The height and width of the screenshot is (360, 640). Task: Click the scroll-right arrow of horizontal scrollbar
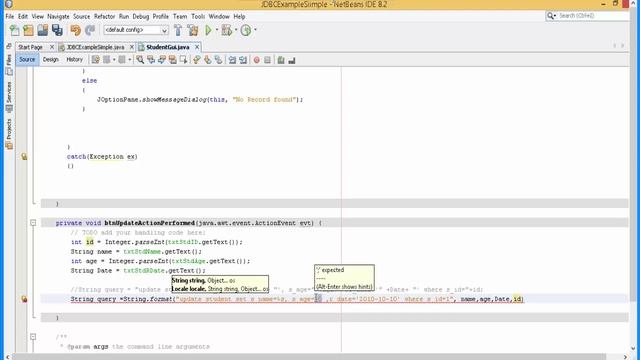[x=625, y=357]
